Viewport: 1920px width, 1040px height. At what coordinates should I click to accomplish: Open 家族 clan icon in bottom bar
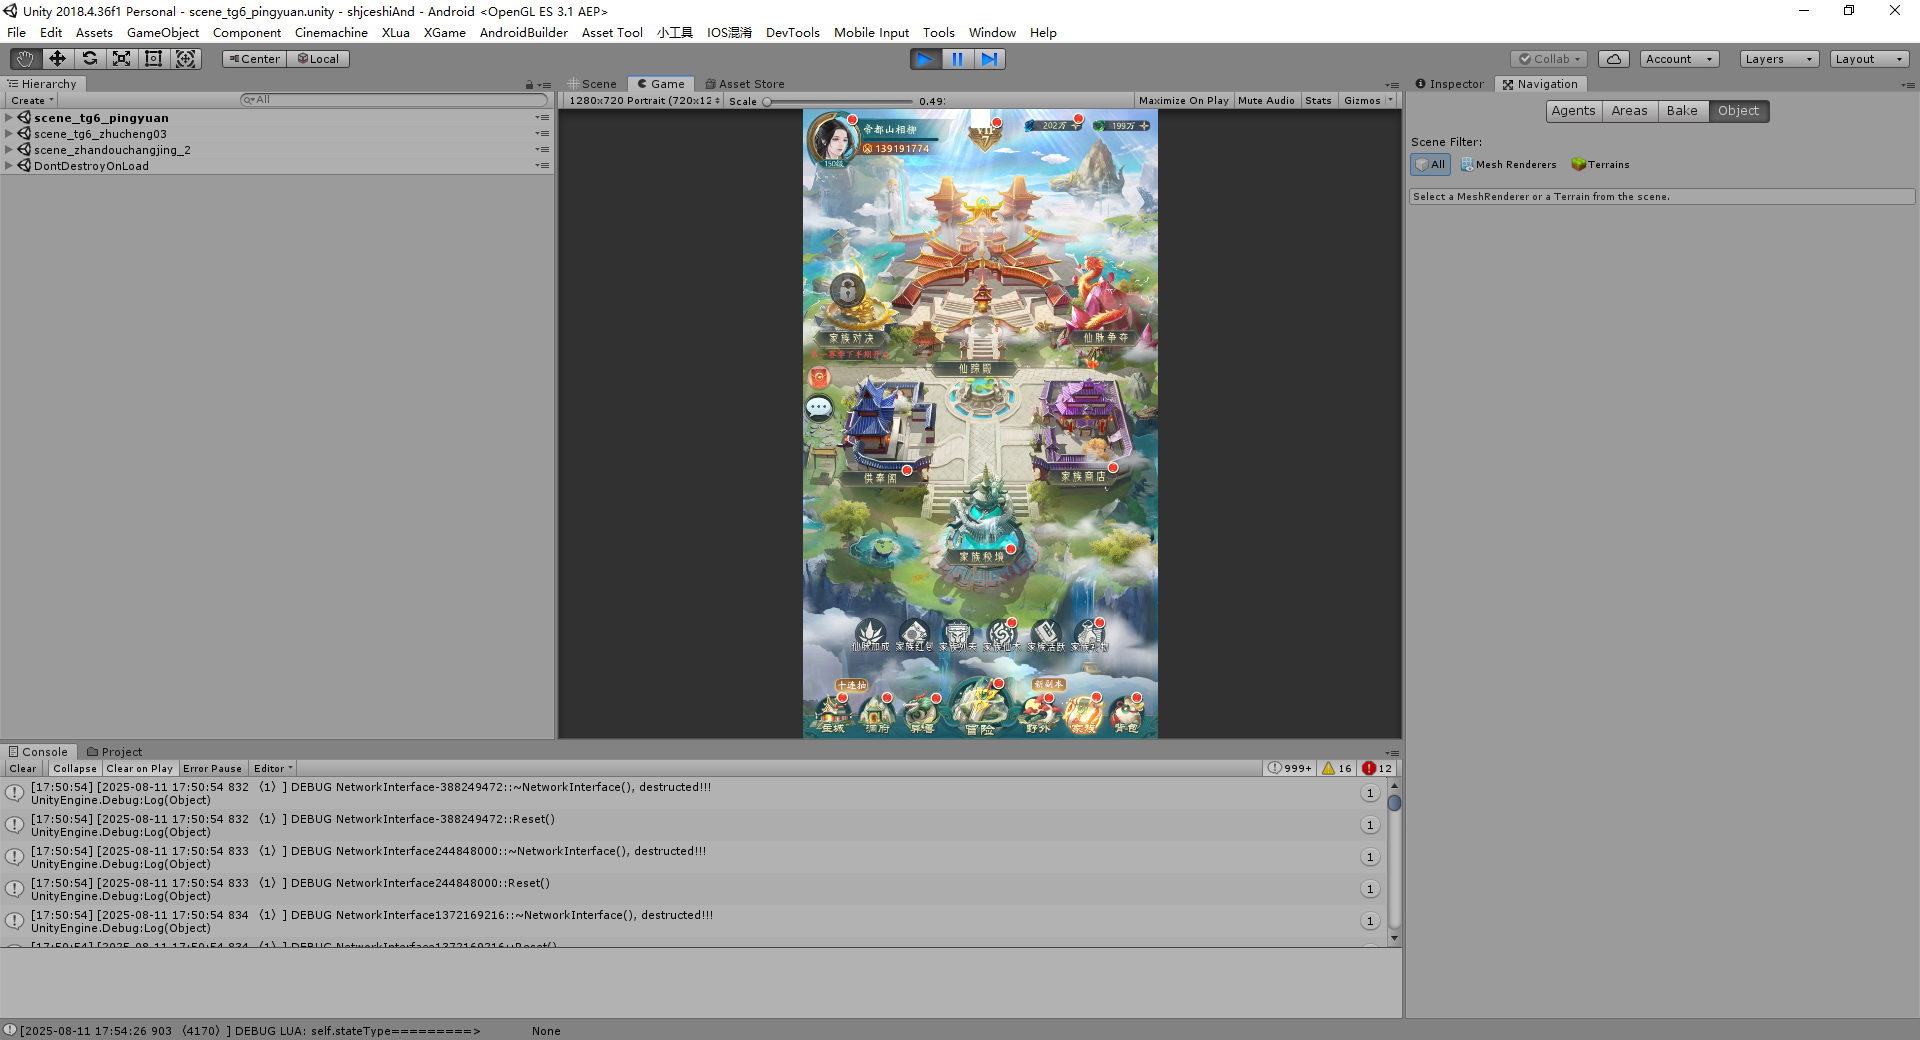(1083, 713)
